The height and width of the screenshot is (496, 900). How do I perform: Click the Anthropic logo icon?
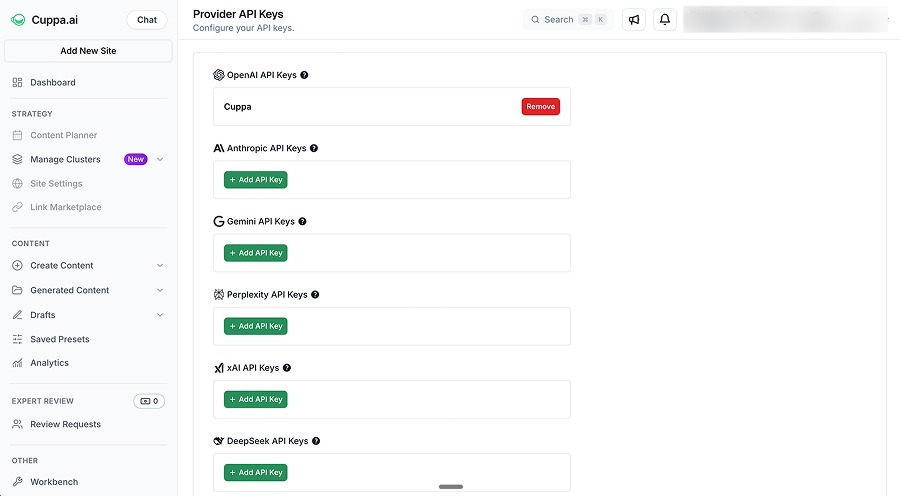219,148
